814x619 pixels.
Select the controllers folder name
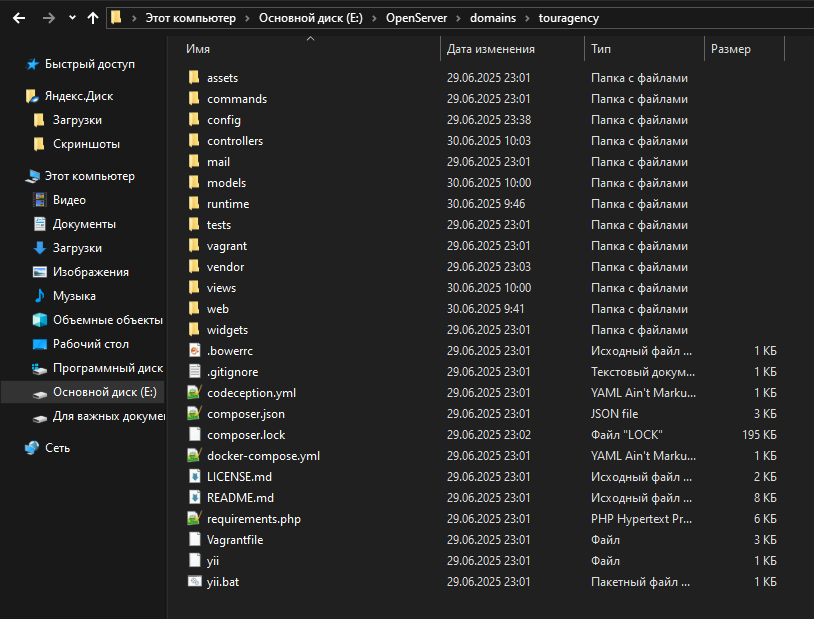coord(235,141)
